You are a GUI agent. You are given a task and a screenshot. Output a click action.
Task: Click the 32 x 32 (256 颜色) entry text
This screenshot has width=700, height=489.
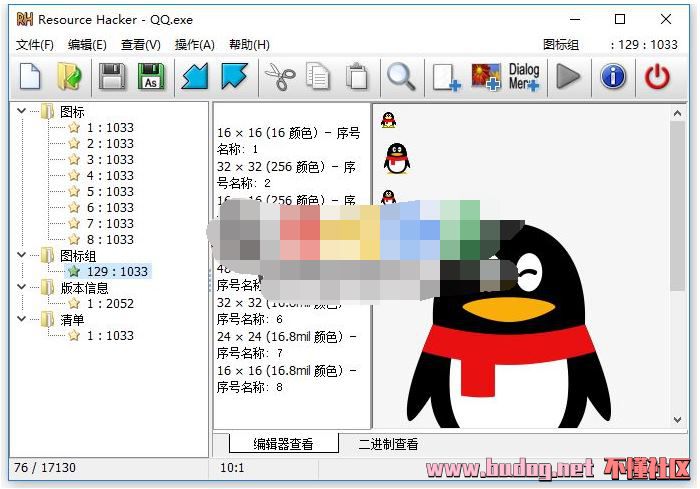tap(286, 175)
